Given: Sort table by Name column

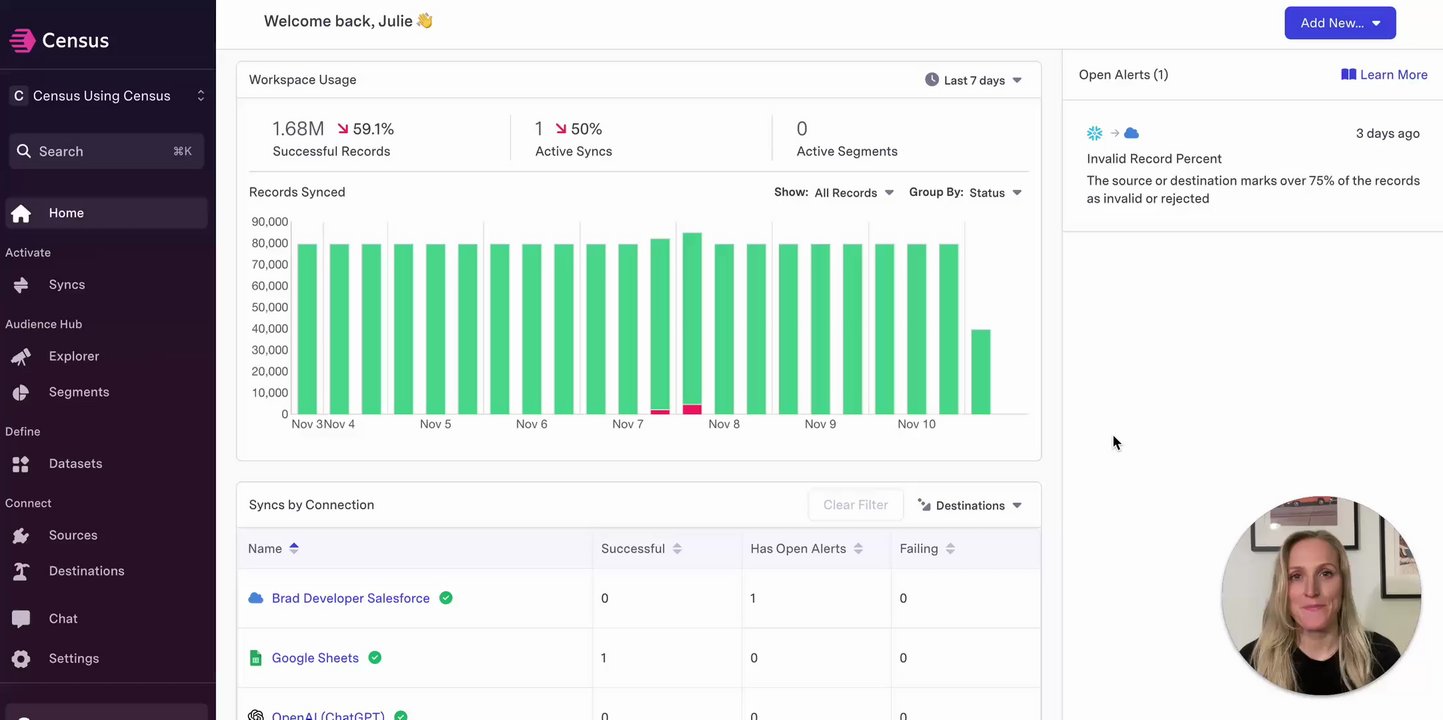Looking at the screenshot, I should pyautogui.click(x=294, y=548).
